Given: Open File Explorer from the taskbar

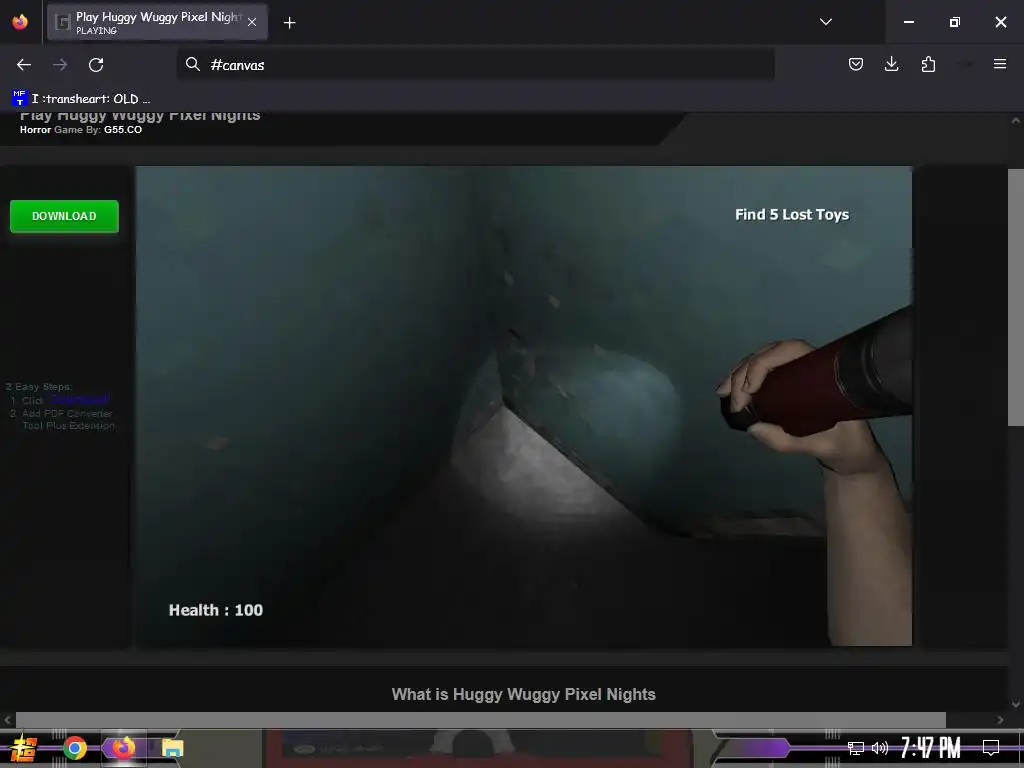Looking at the screenshot, I should (172, 748).
